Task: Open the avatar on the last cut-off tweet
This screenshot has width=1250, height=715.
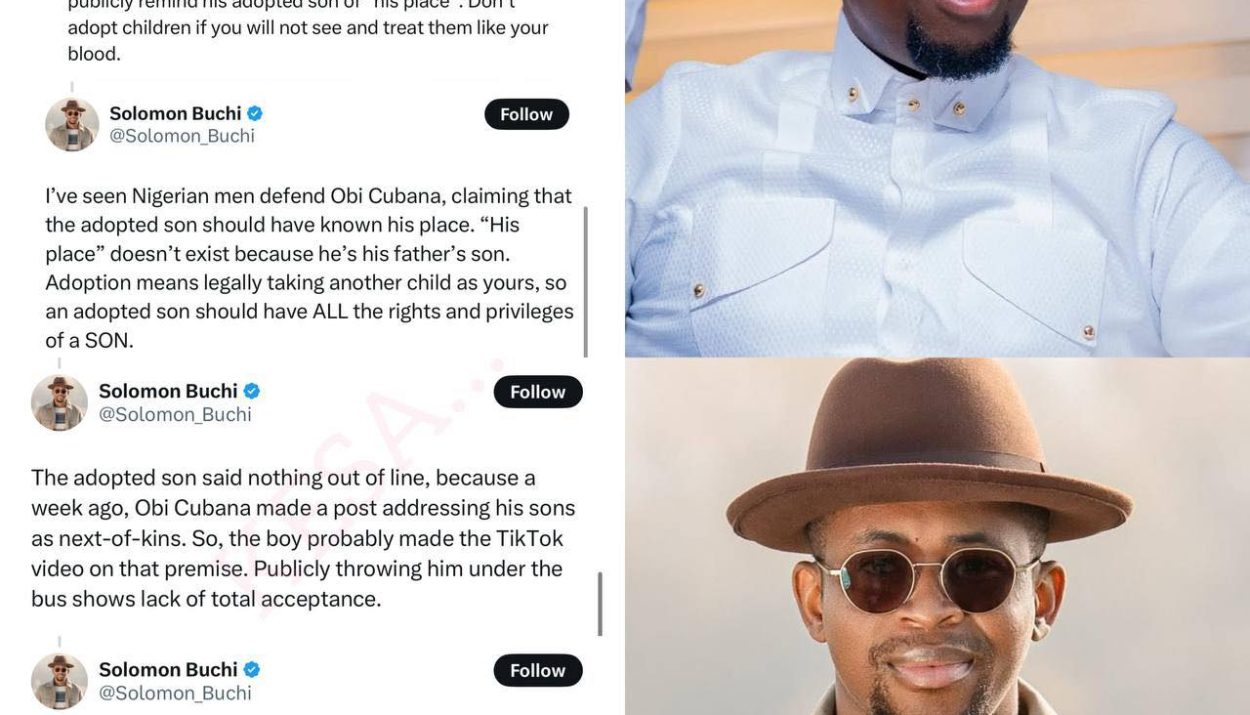Action: [59, 681]
